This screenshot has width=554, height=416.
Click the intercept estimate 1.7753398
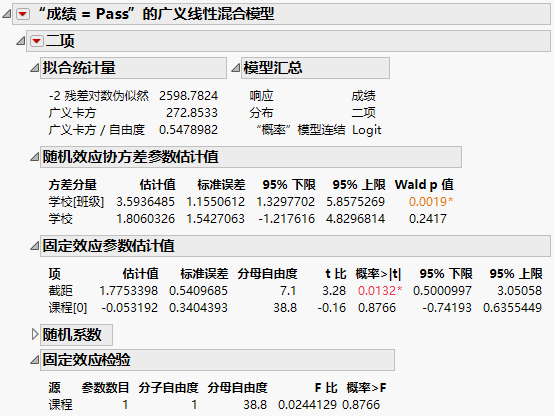click(x=128, y=291)
